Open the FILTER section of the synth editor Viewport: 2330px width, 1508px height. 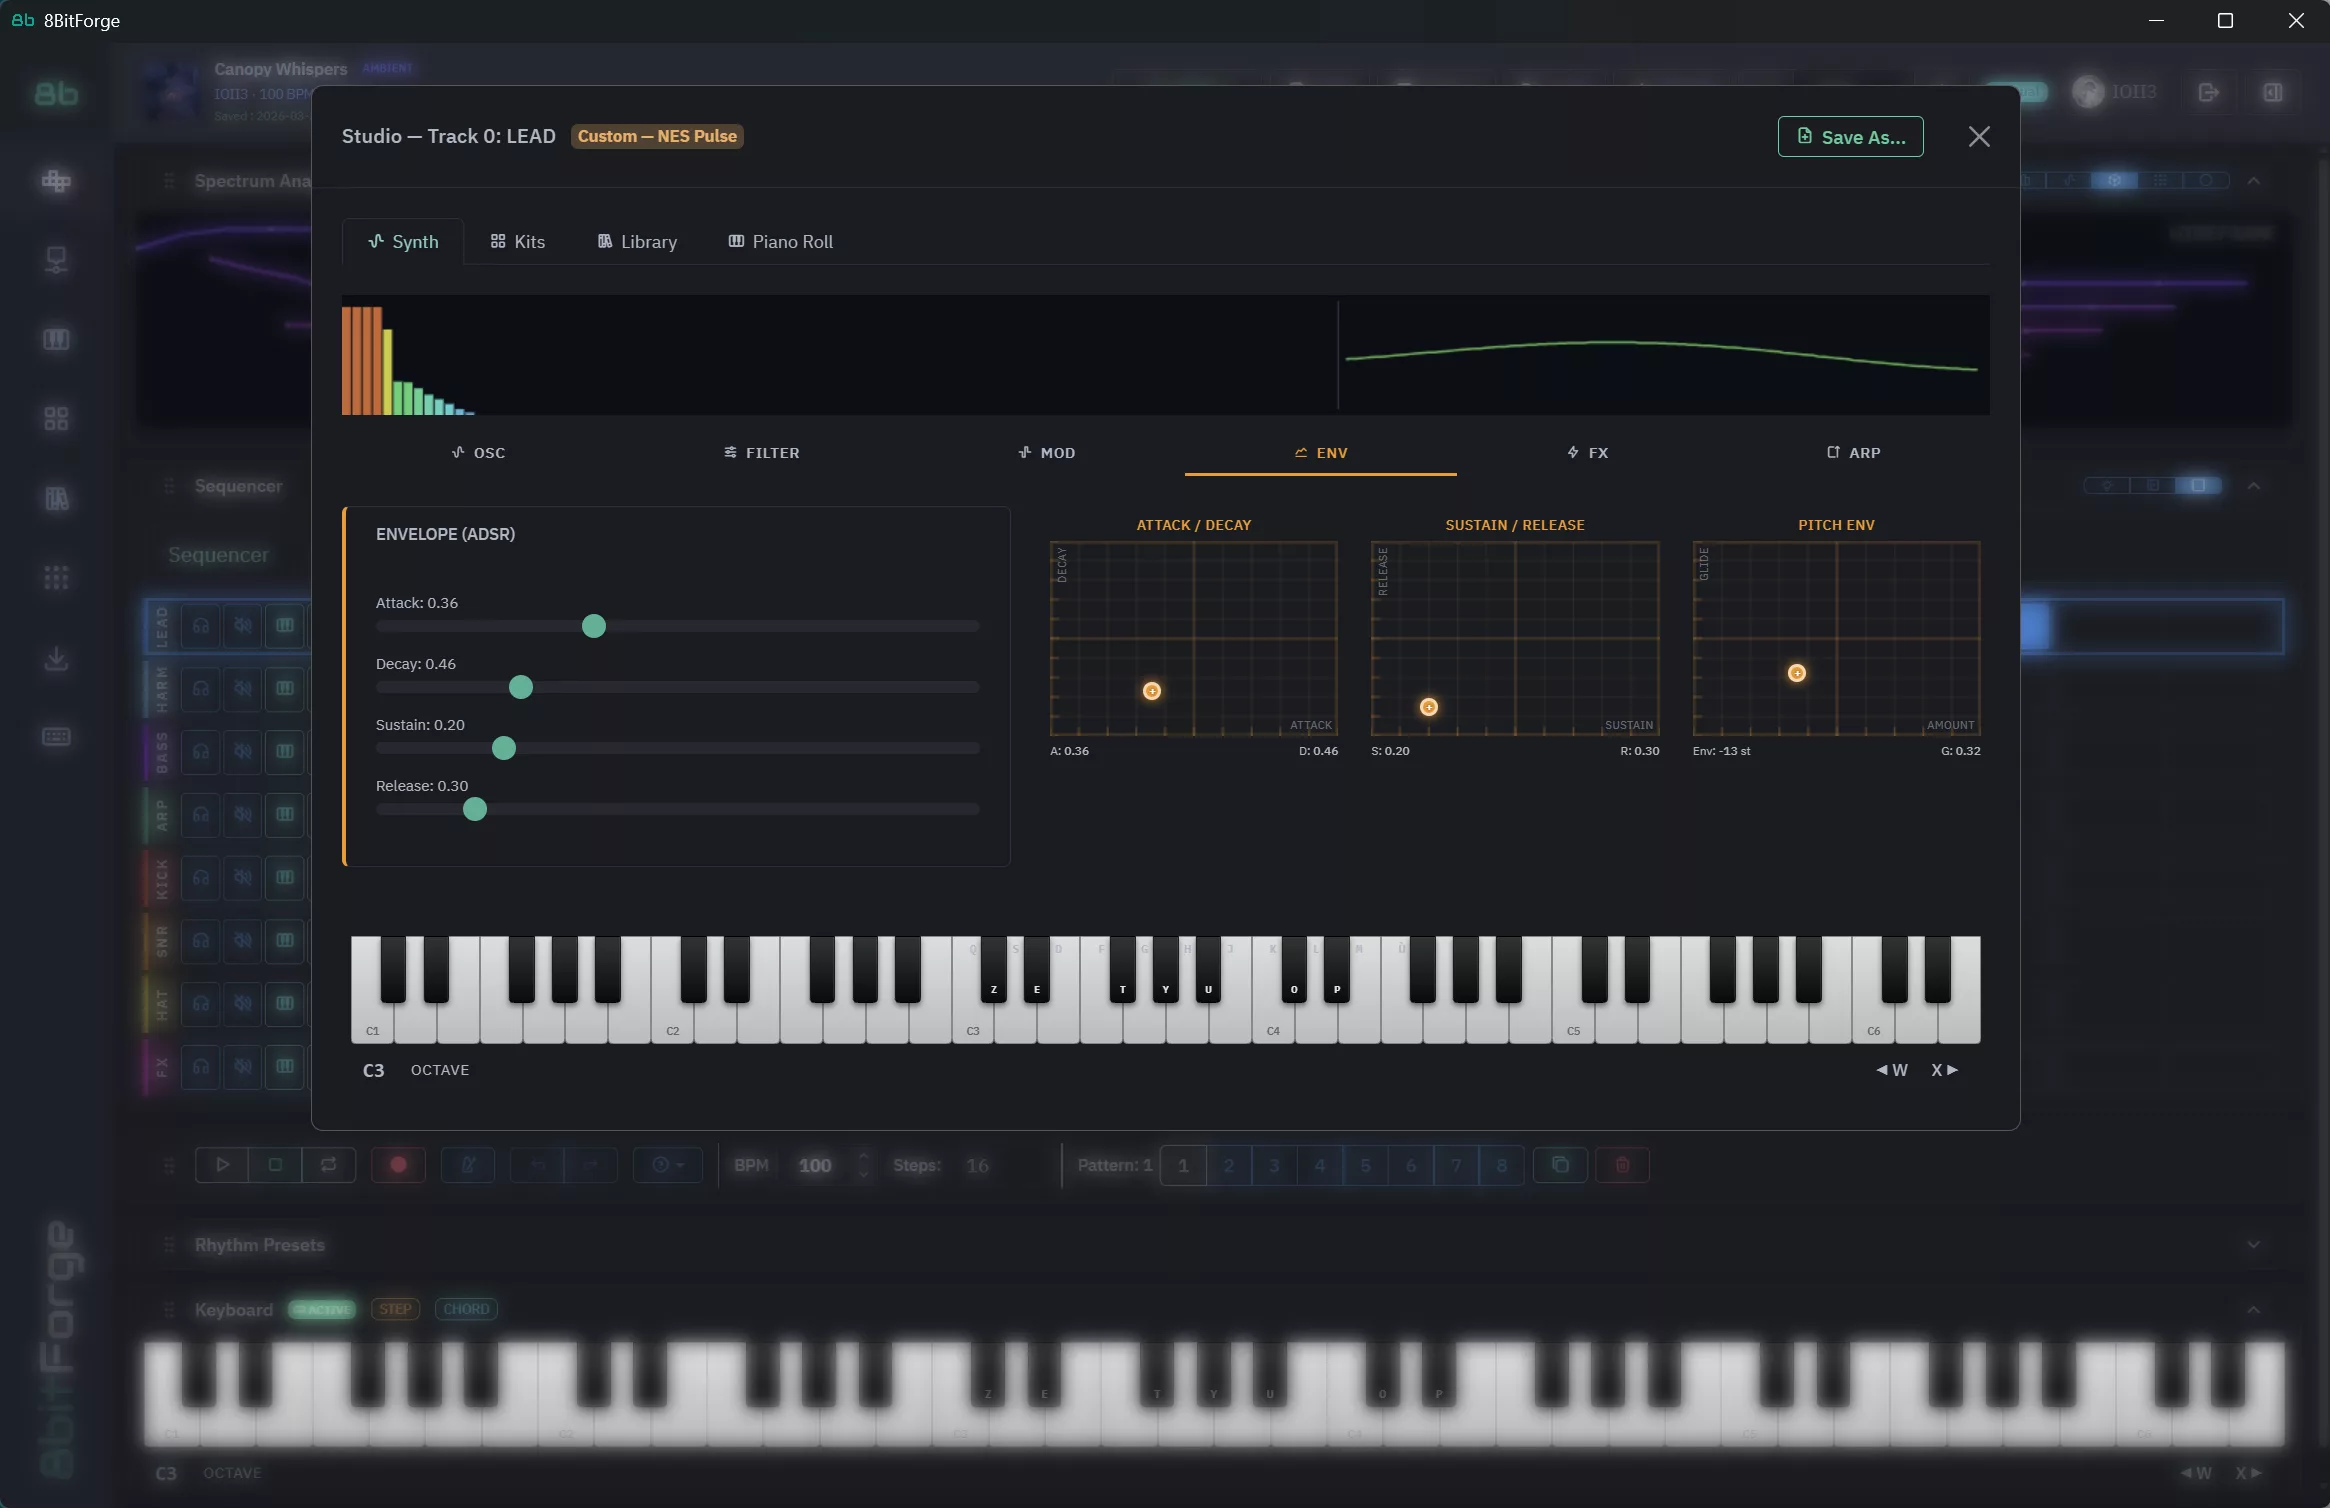pyautogui.click(x=760, y=452)
